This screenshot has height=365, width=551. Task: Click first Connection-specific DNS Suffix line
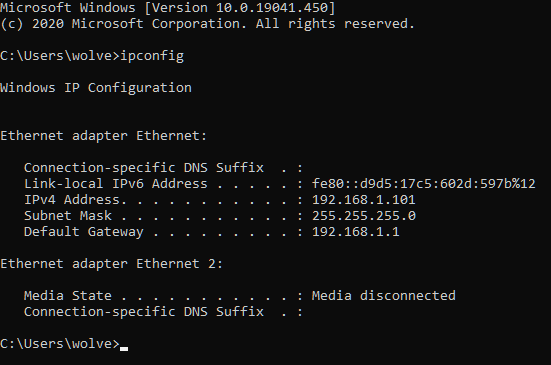coord(163,168)
